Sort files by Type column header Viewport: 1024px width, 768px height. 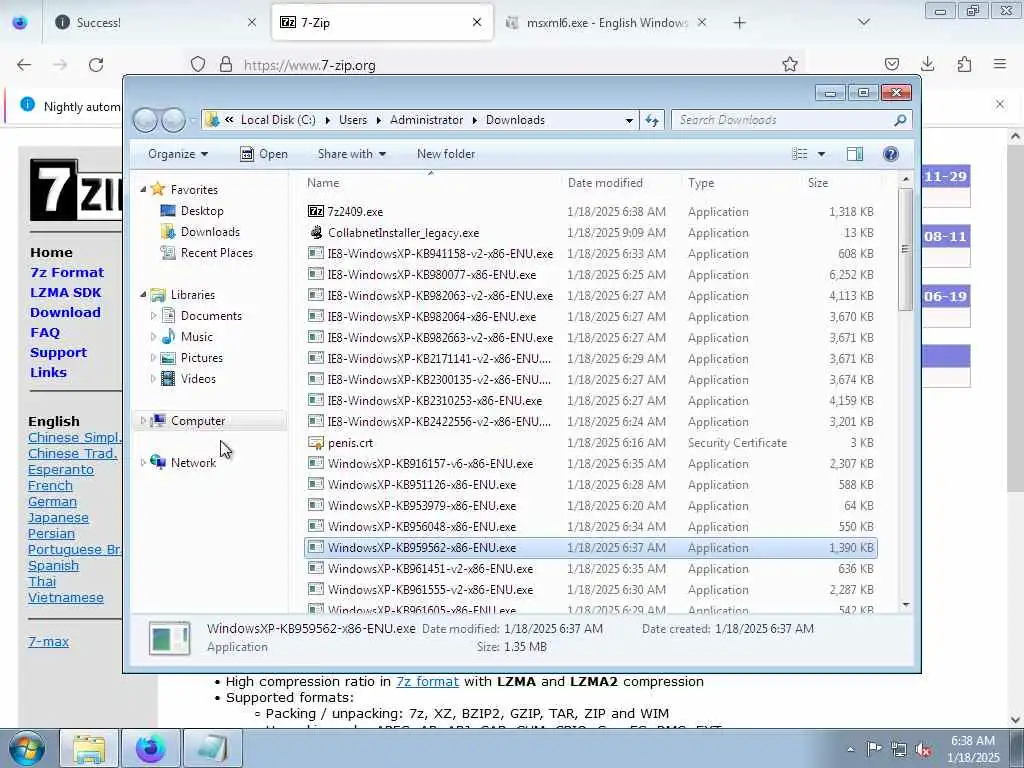click(x=741, y=183)
